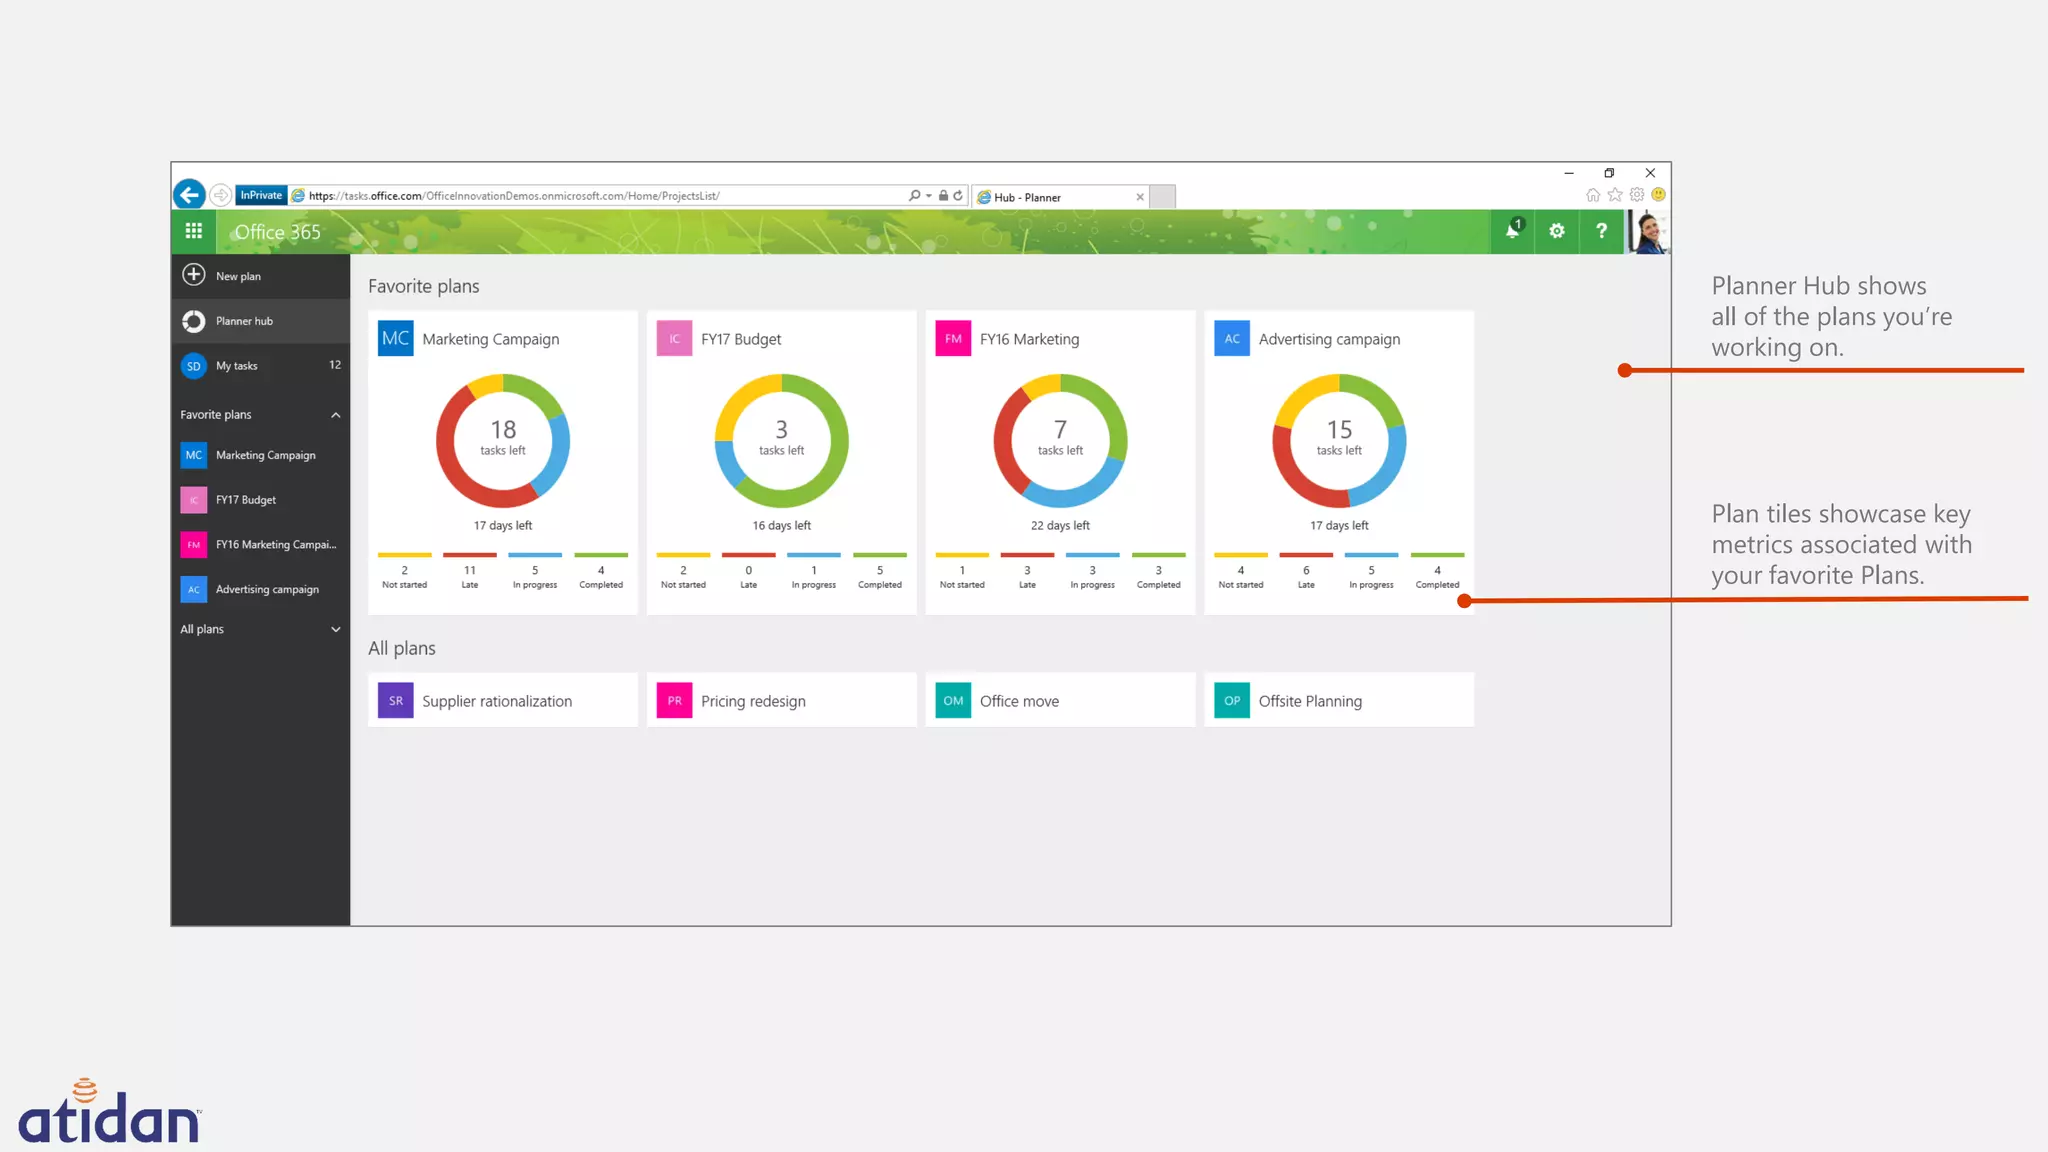The image size is (2048, 1152).
Task: Open the Pricing redesign plan
Action: (x=782, y=700)
